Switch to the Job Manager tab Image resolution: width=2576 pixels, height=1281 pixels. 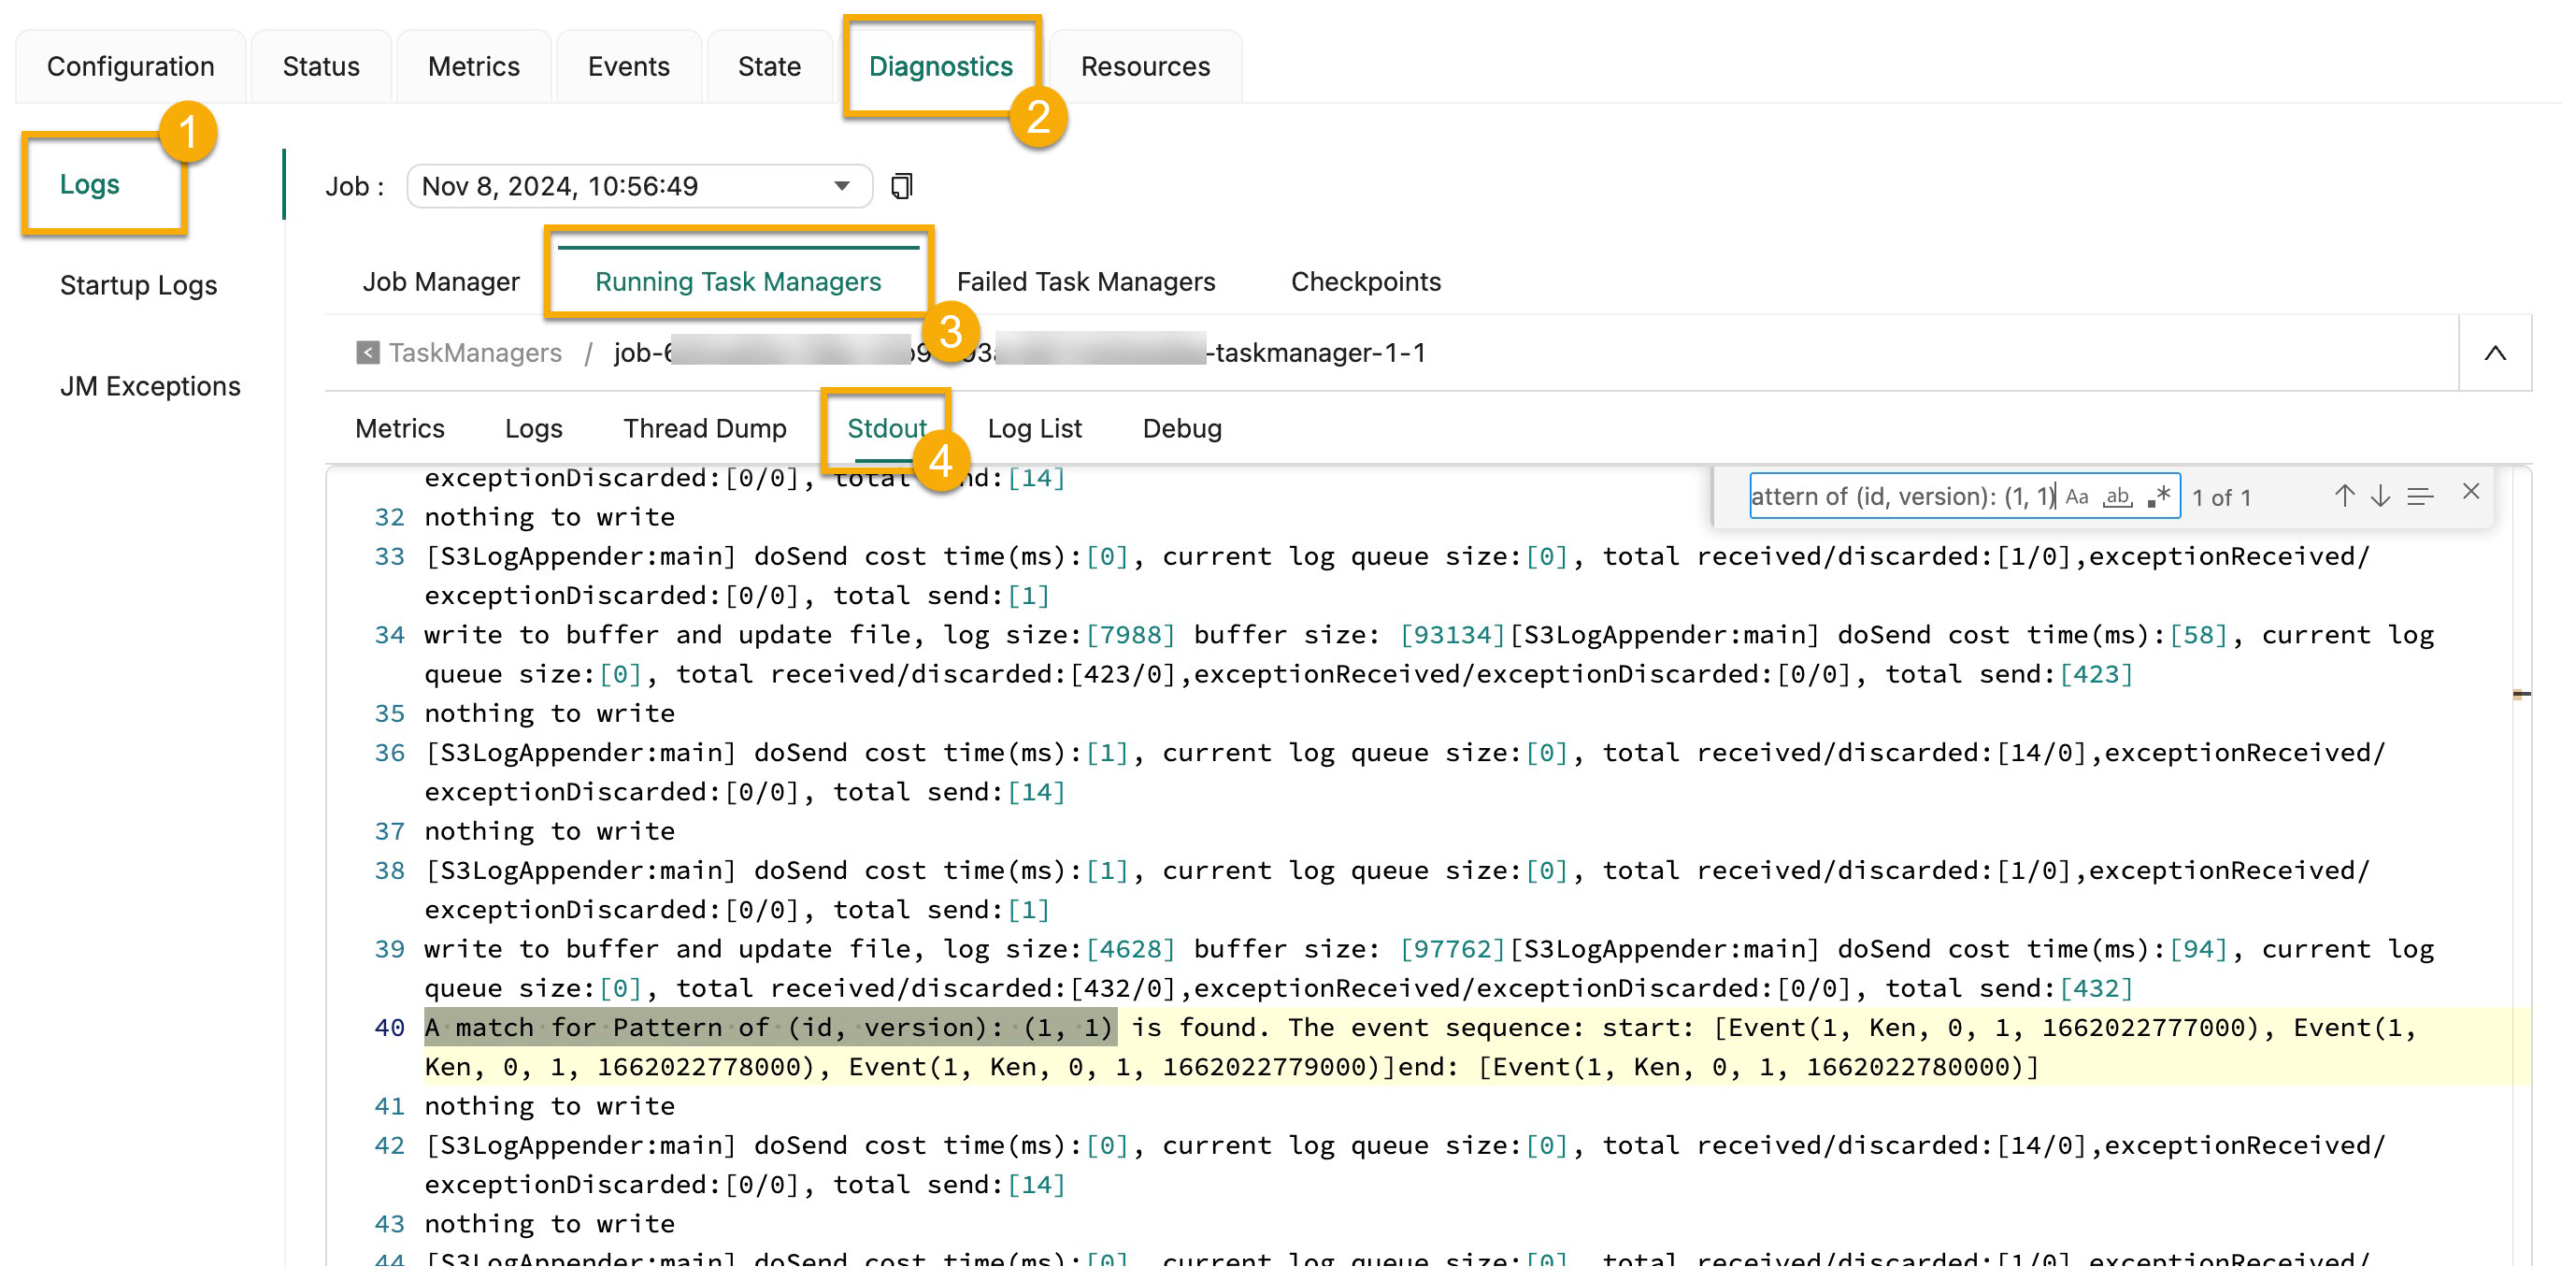pyautogui.click(x=440, y=282)
